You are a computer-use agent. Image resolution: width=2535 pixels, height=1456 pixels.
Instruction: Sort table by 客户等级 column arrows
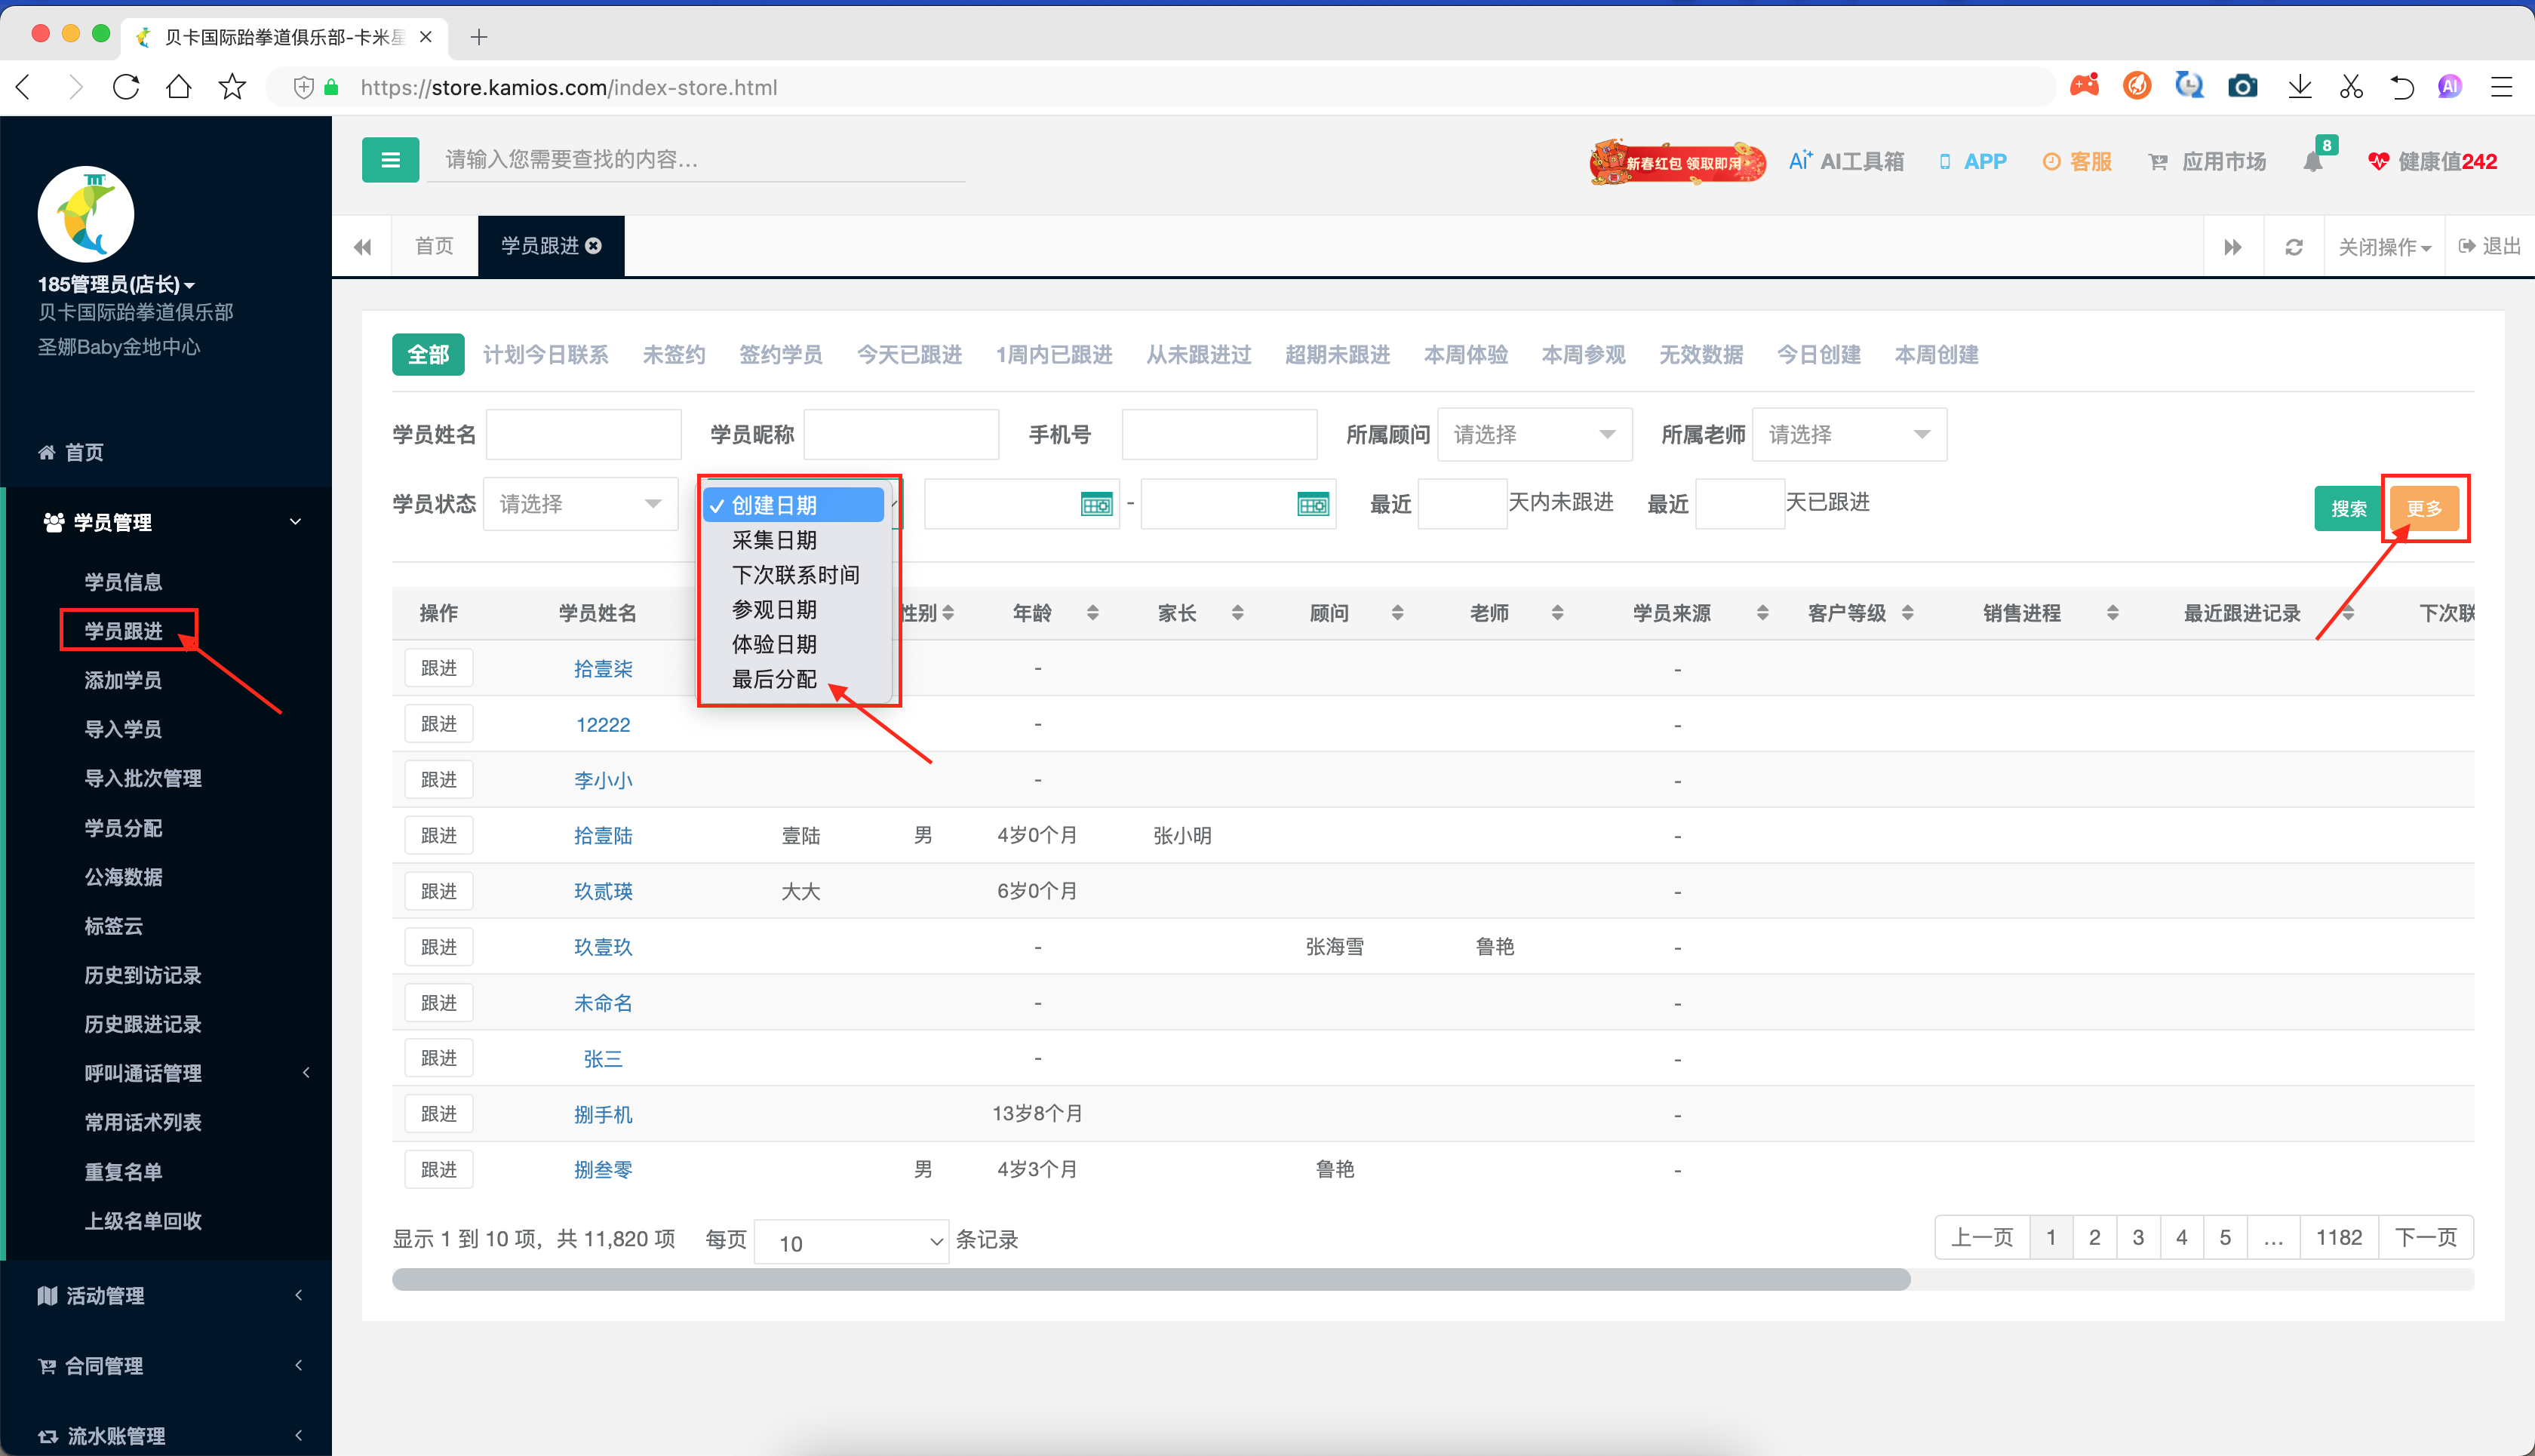1907,613
